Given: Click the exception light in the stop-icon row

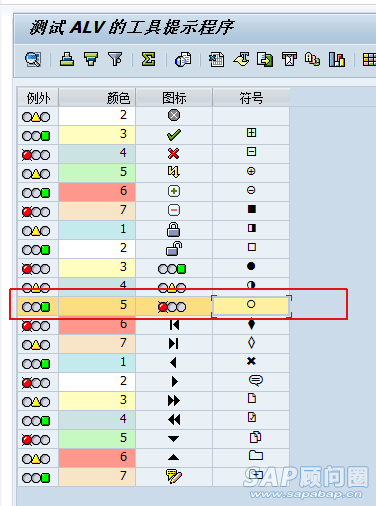Looking at the screenshot, I should 36,117.
